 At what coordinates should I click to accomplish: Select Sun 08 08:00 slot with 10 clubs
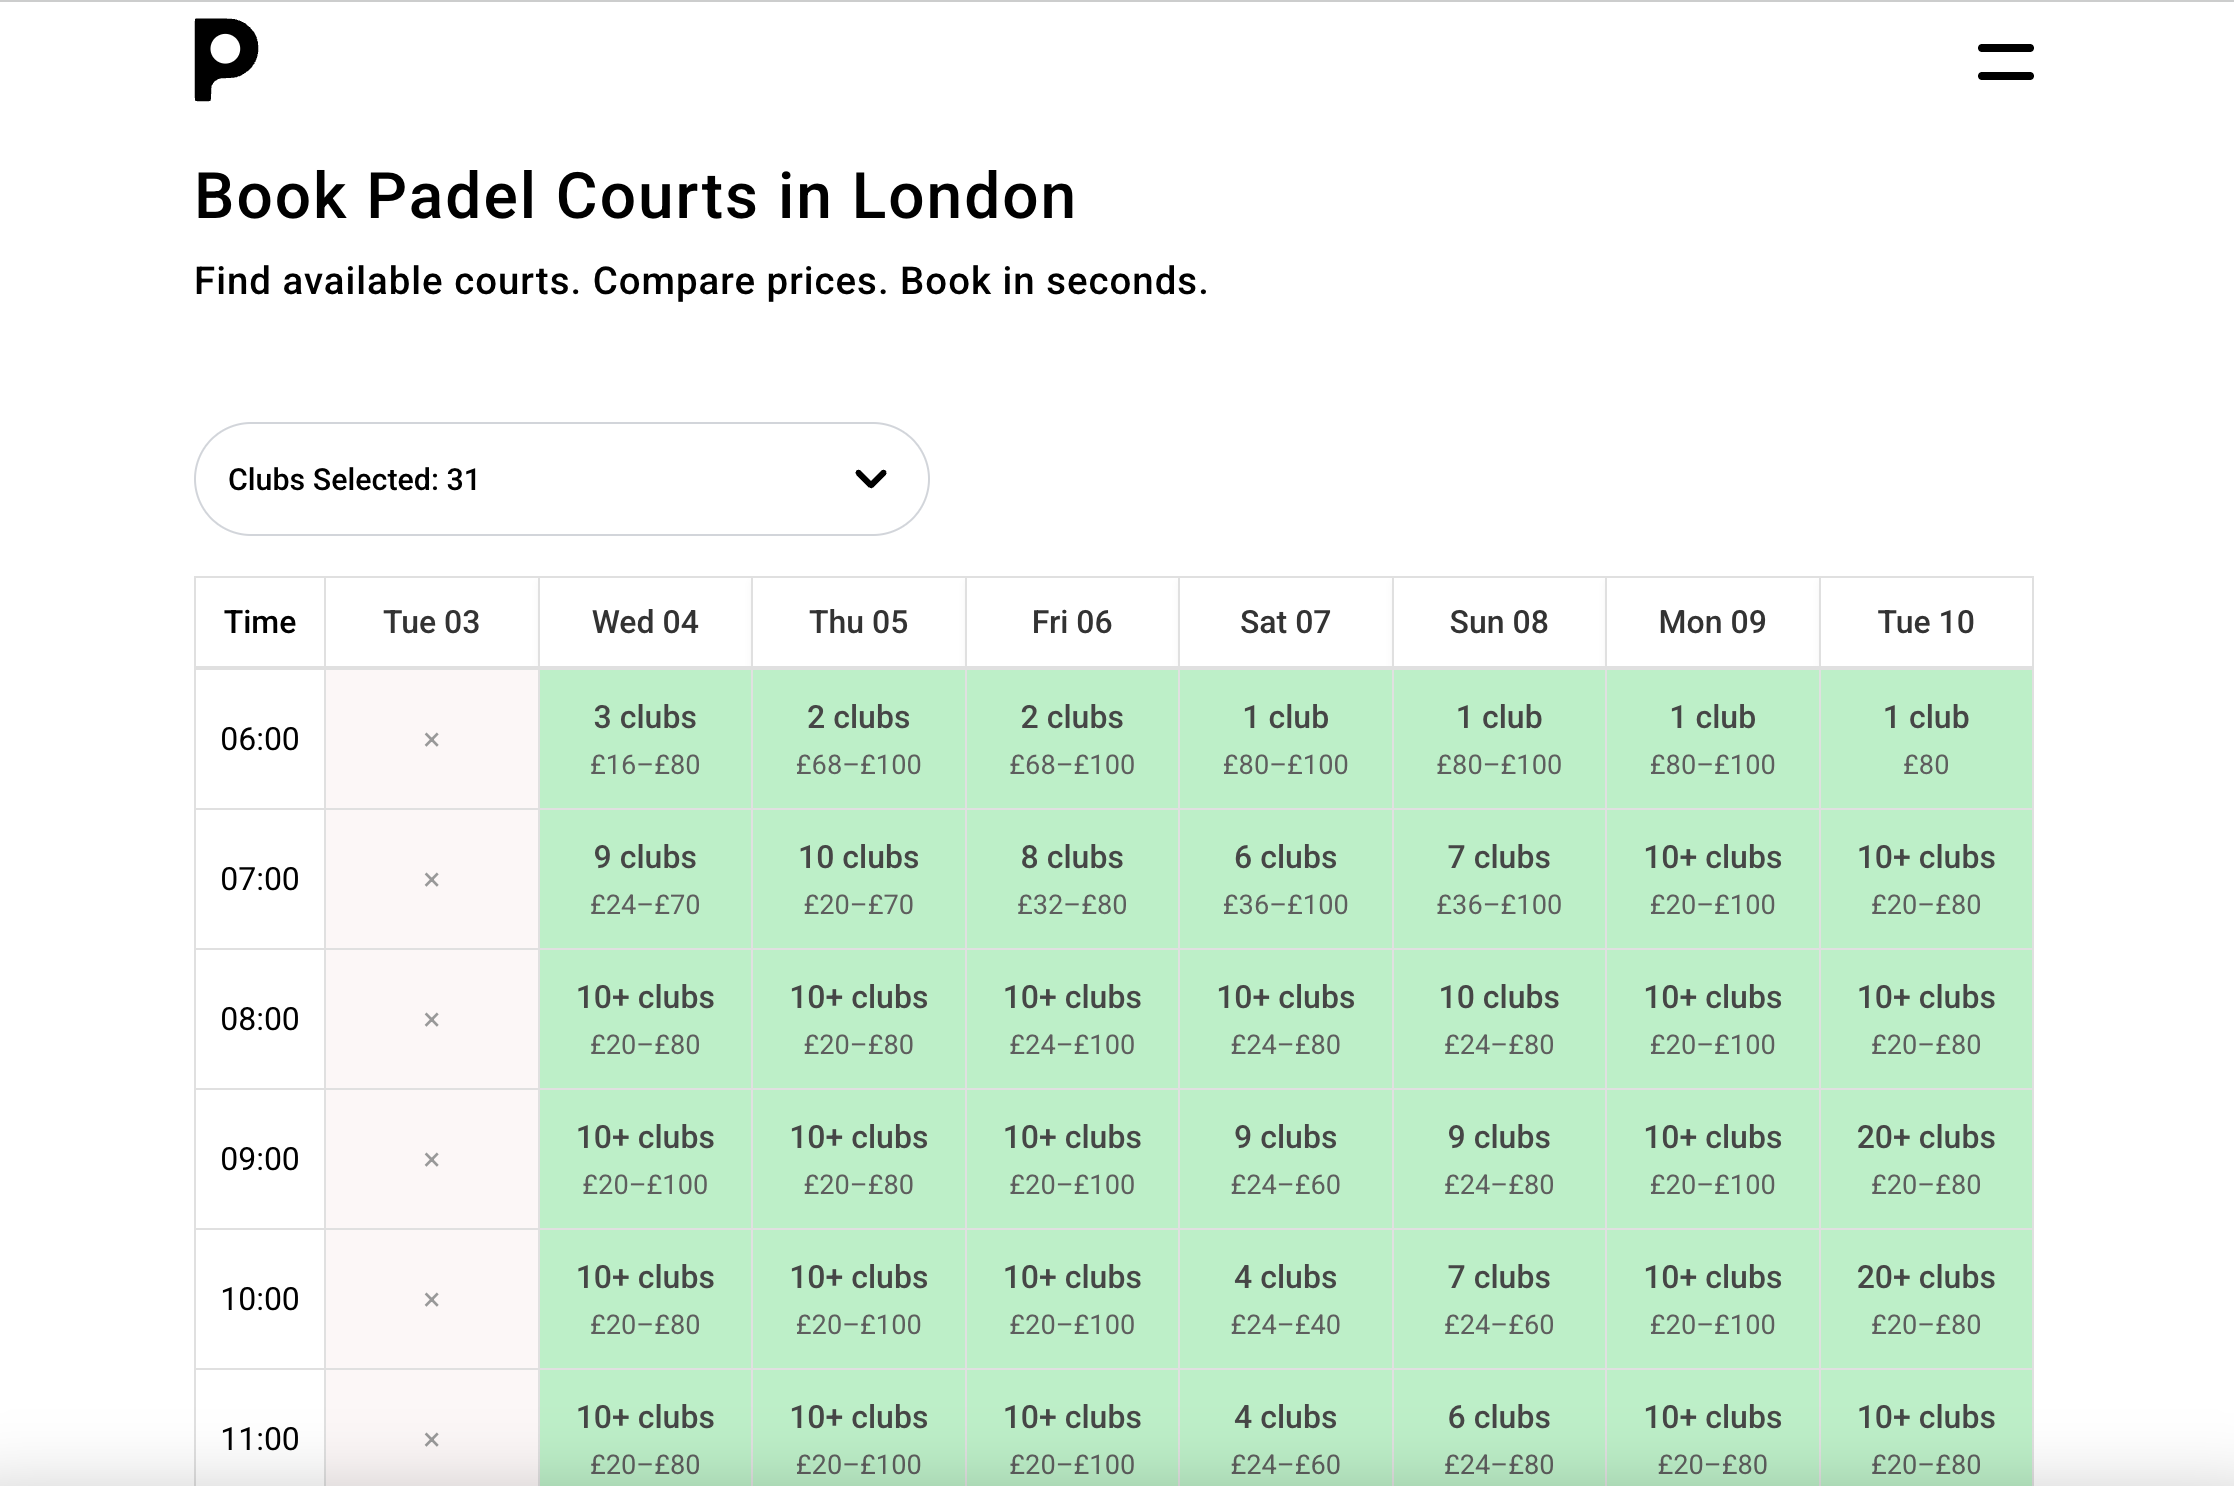pos(1499,1020)
